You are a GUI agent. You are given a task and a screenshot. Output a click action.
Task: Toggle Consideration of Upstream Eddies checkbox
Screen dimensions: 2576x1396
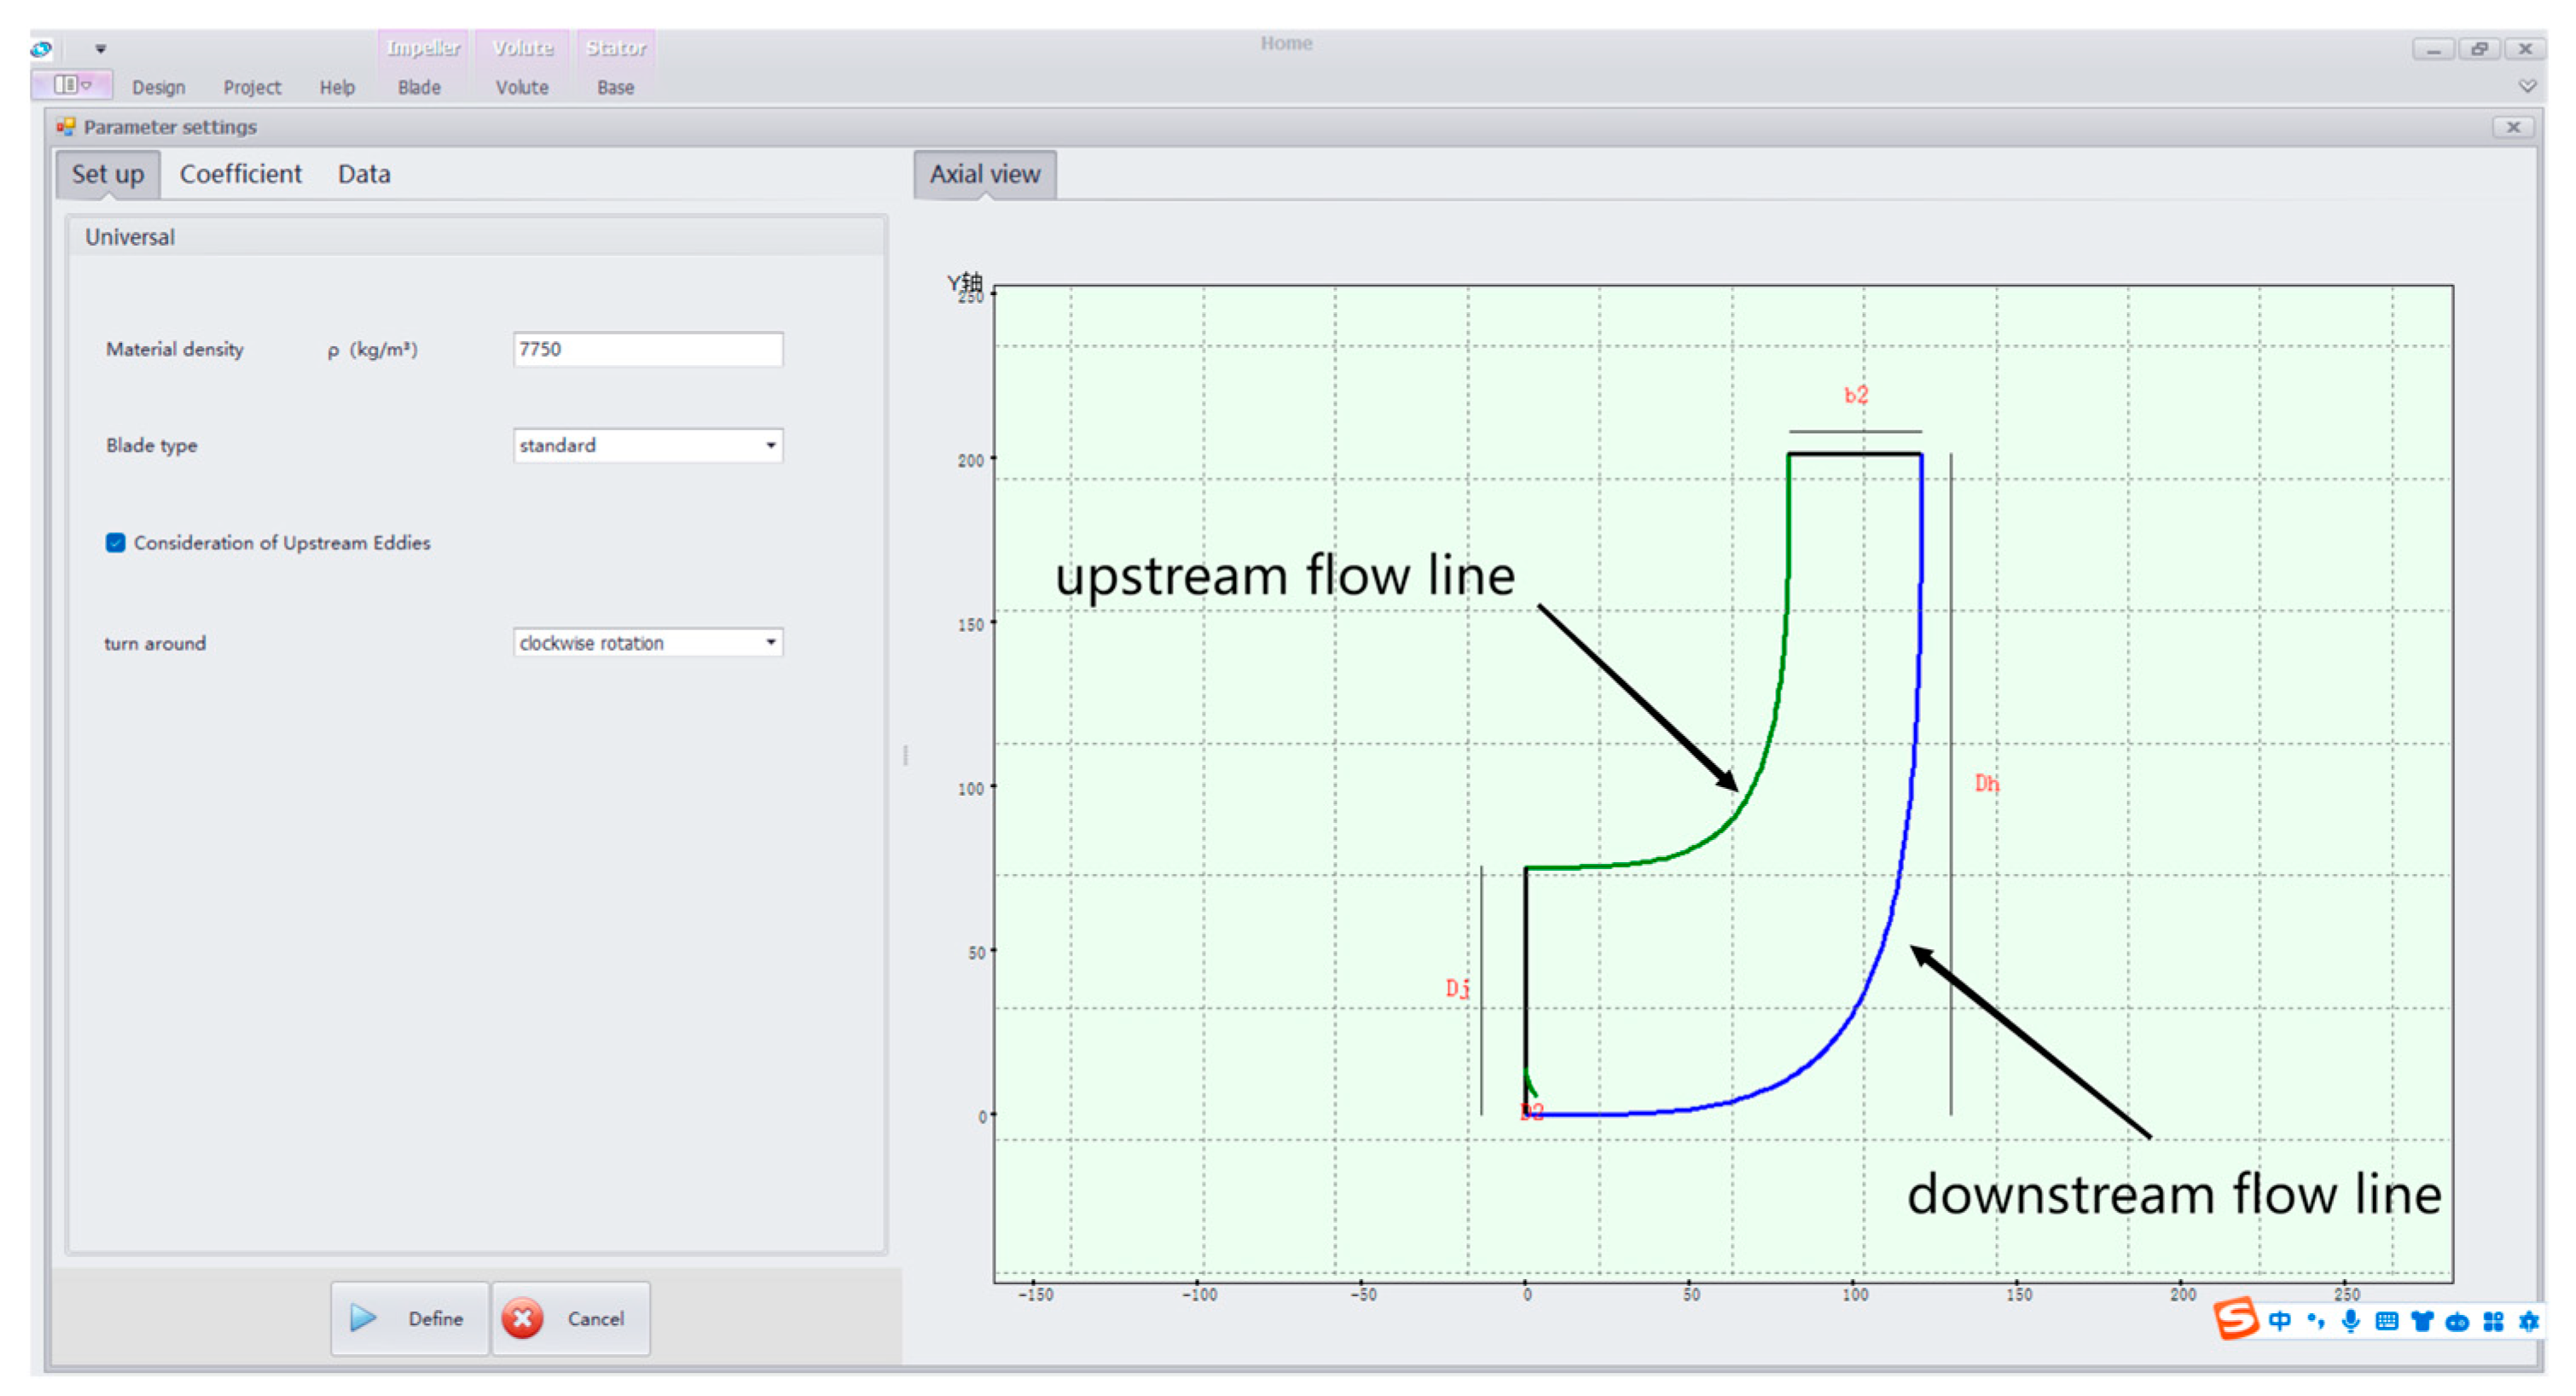pos(116,543)
